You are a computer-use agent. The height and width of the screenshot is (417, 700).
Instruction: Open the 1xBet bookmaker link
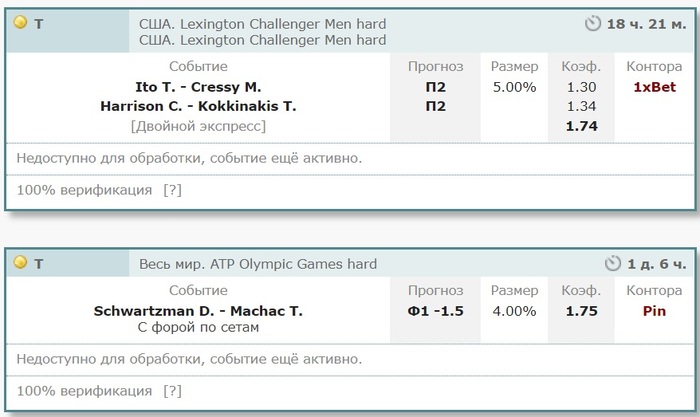point(654,87)
